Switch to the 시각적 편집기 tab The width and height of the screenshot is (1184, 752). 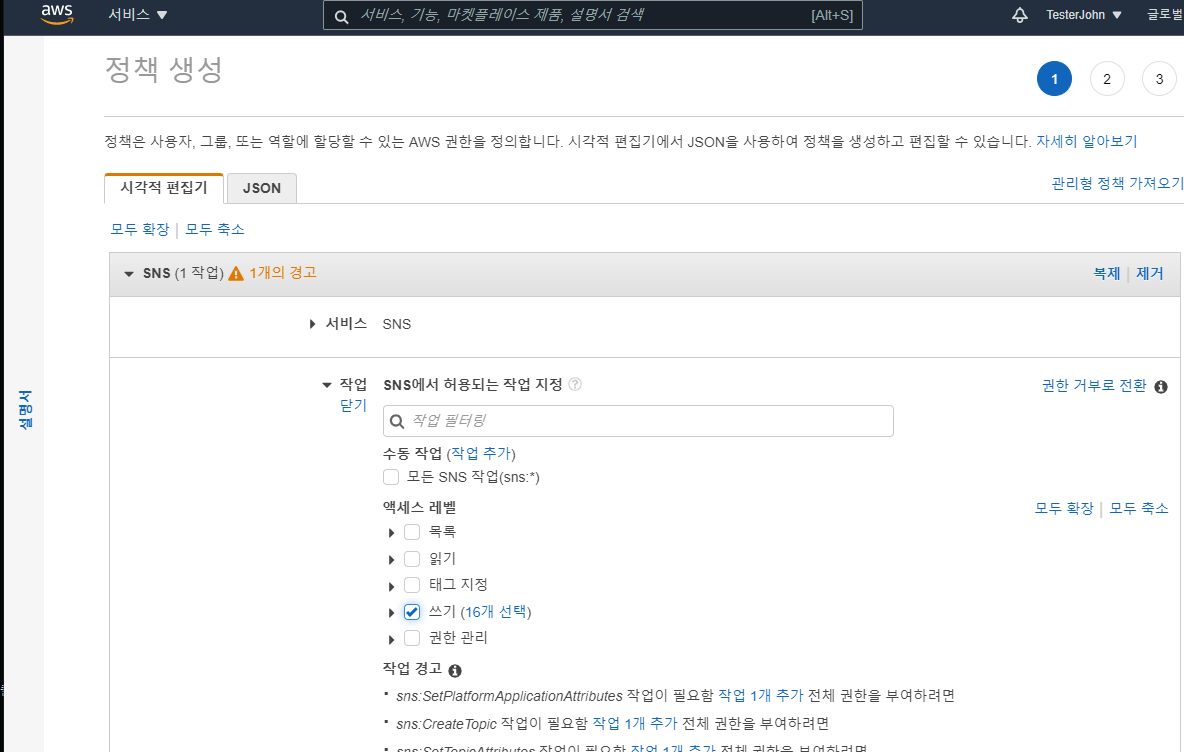coord(164,188)
